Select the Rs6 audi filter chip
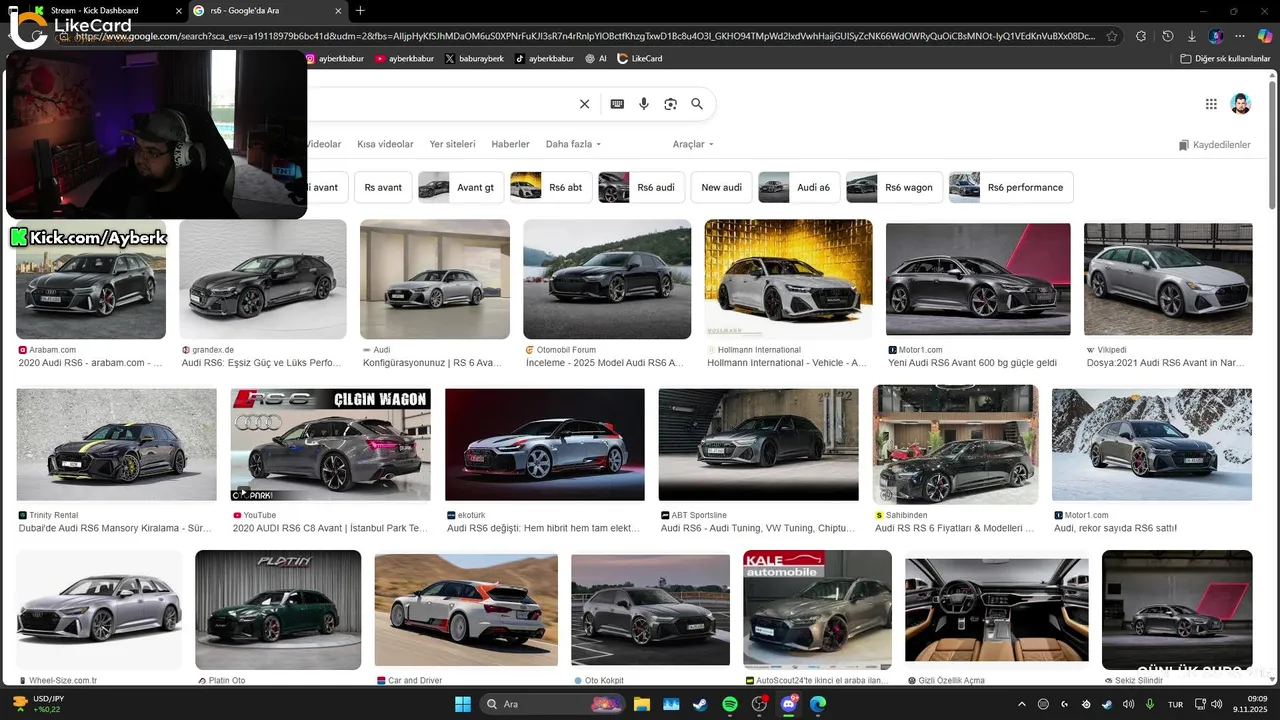The height and width of the screenshot is (720, 1280). 642,187
